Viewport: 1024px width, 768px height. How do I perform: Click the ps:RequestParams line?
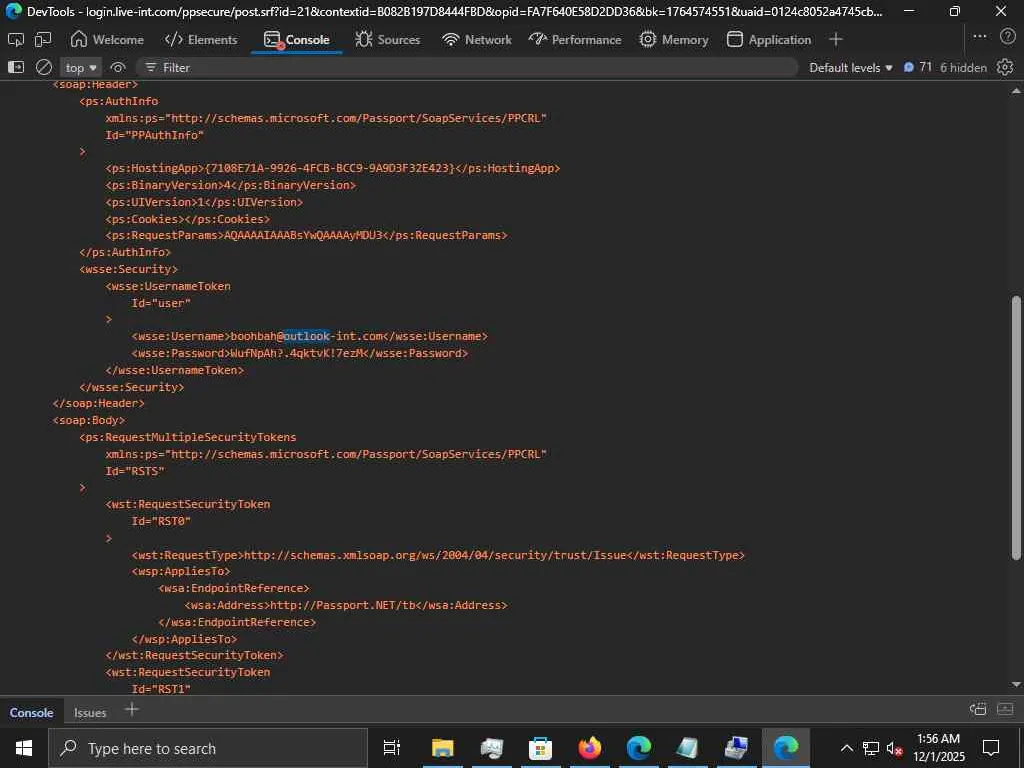(306, 235)
